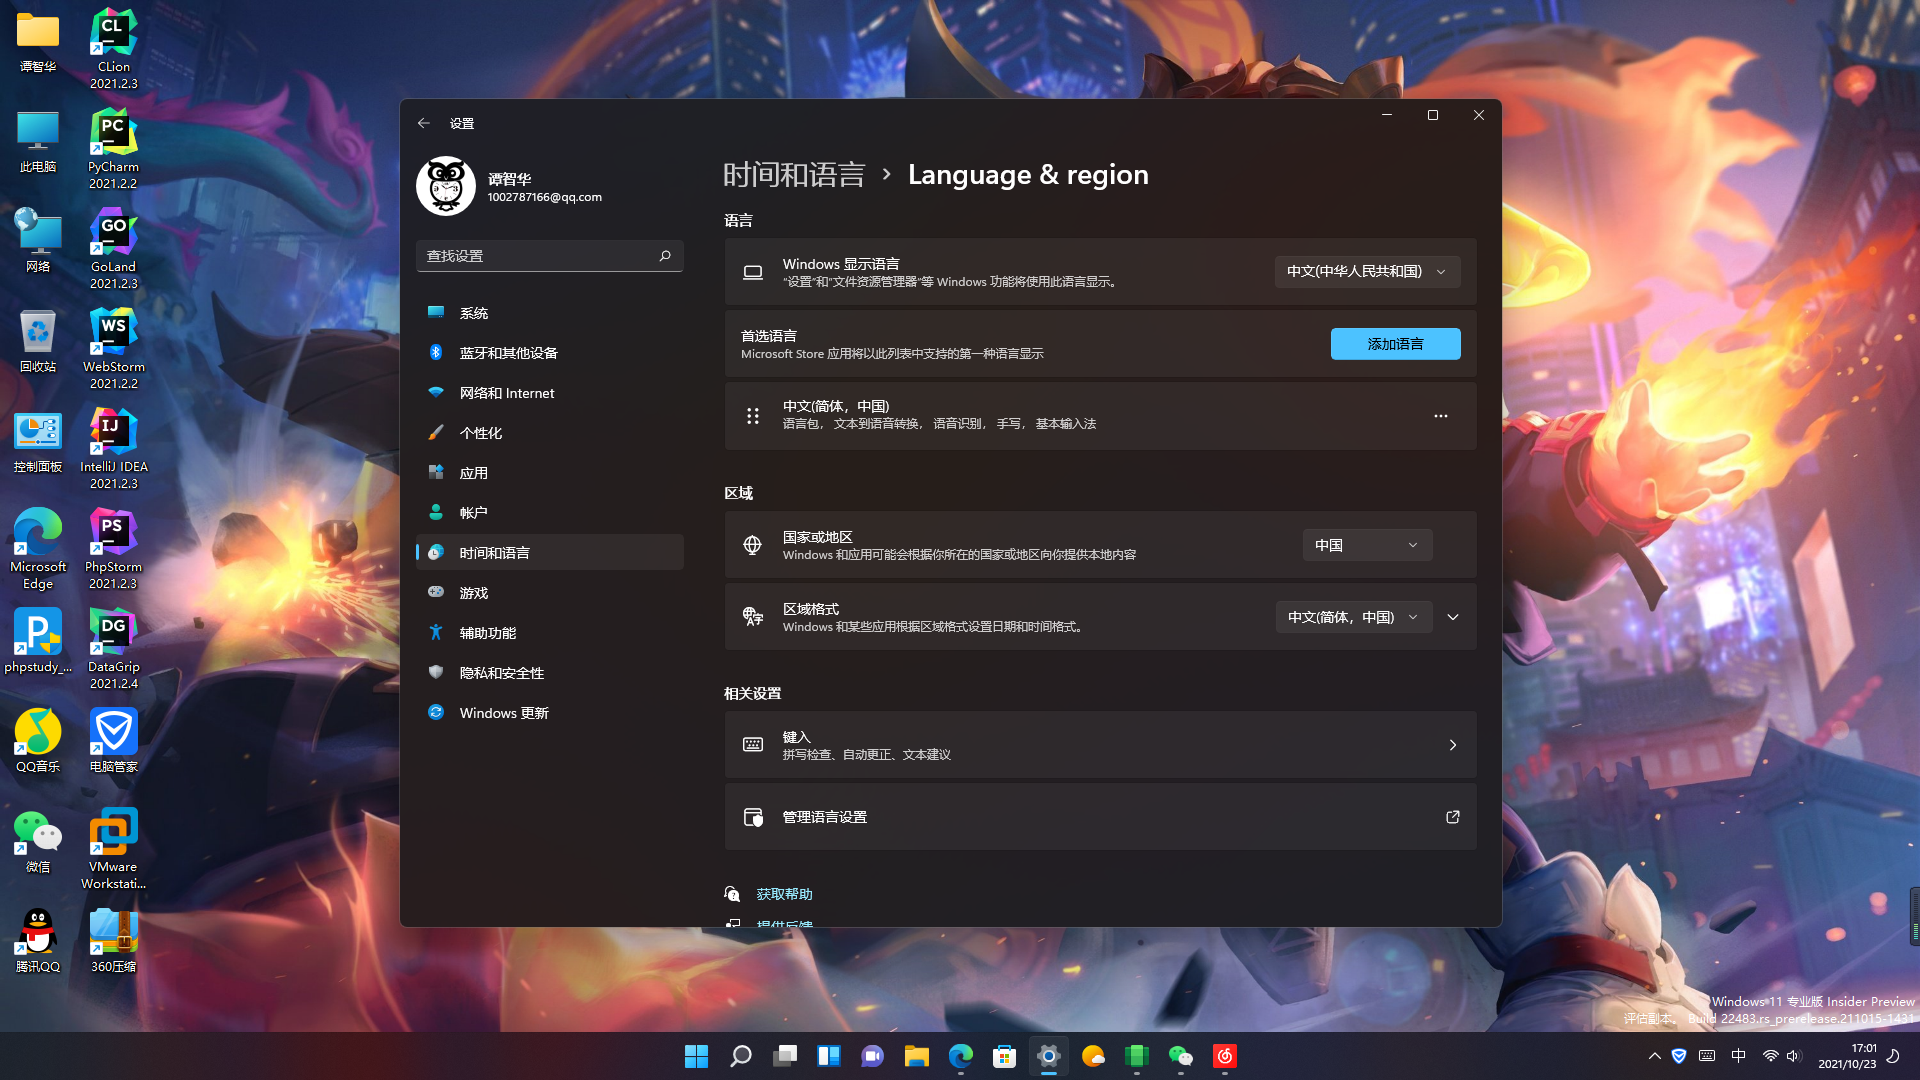Click the volume speaker tray icon
1920x1080 pixels.
tap(1793, 1056)
